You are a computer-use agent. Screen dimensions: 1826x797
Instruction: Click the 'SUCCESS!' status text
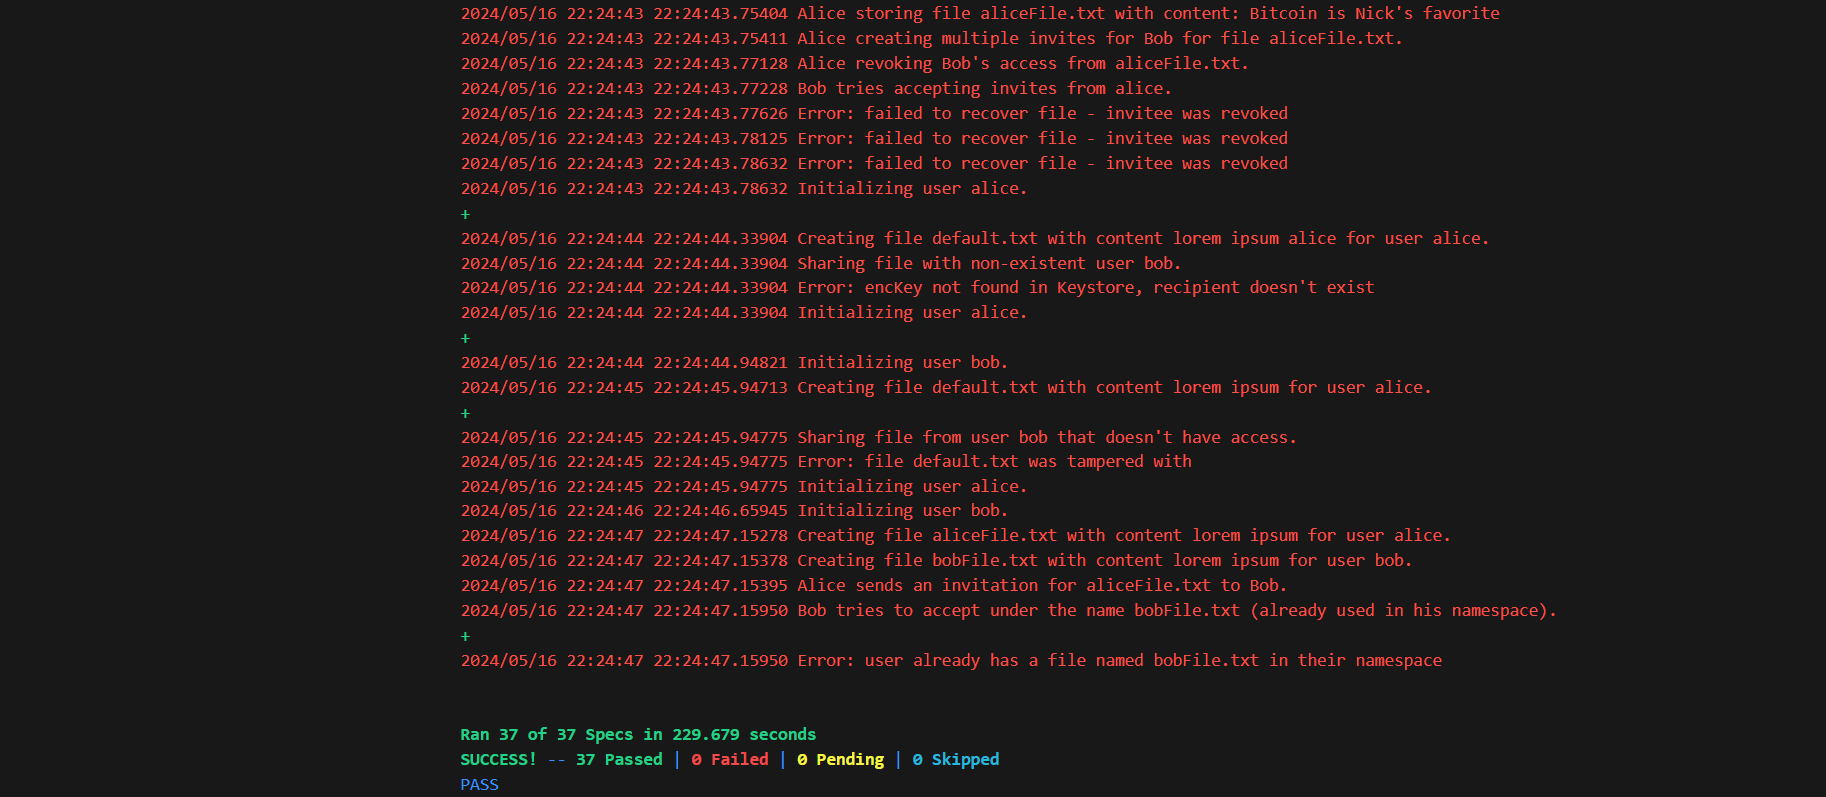(498, 759)
